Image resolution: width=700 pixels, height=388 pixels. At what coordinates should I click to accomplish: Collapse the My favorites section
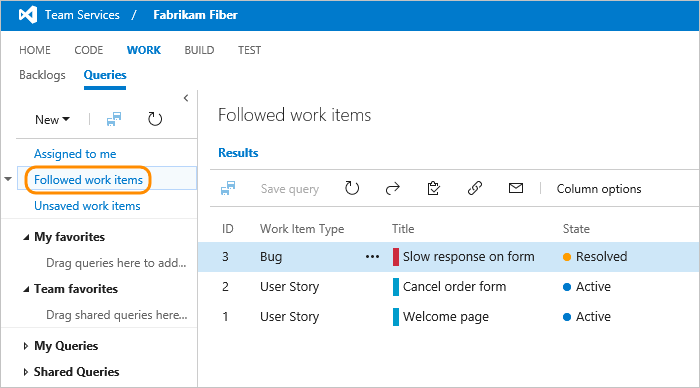[26, 238]
